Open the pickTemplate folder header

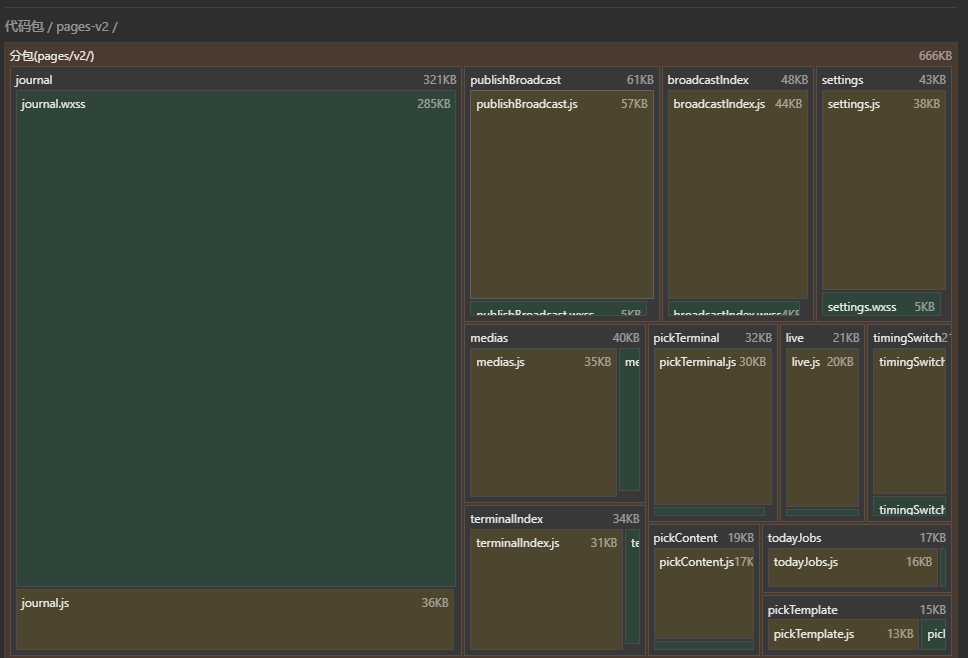pyautogui.click(x=857, y=610)
